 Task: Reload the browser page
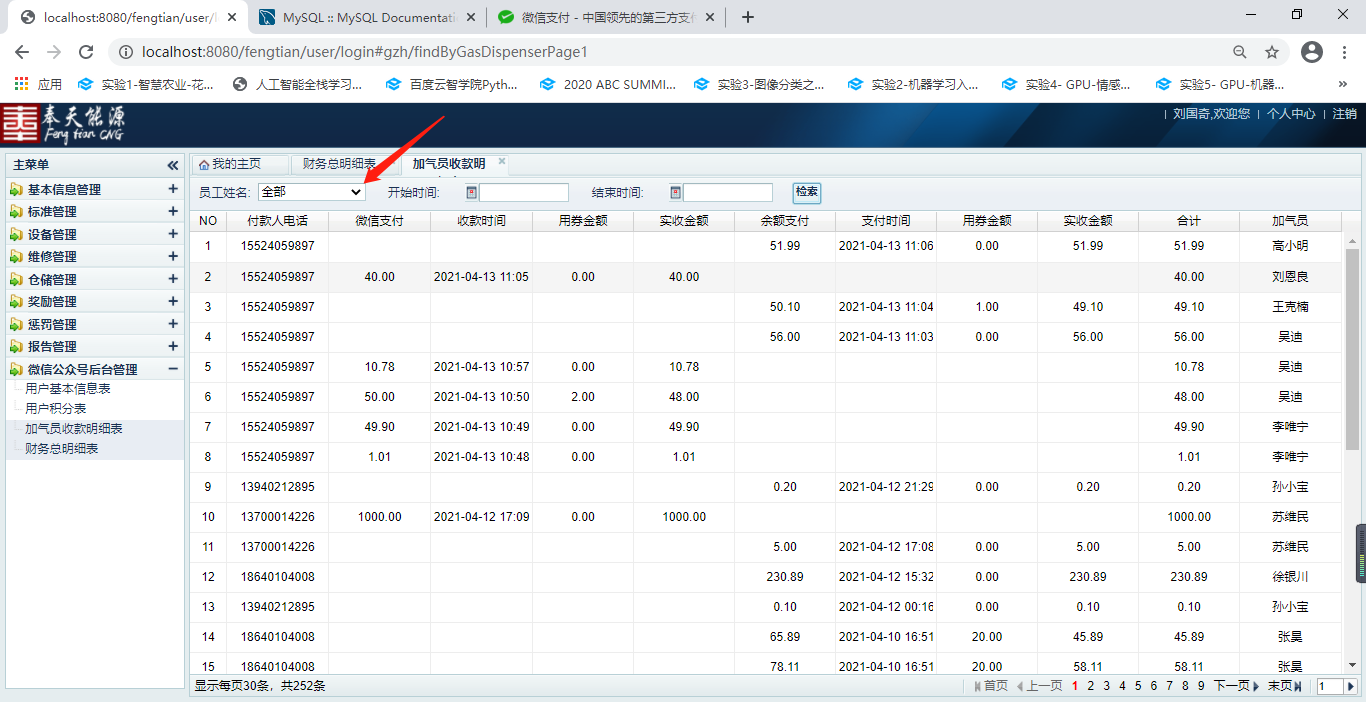(x=86, y=52)
